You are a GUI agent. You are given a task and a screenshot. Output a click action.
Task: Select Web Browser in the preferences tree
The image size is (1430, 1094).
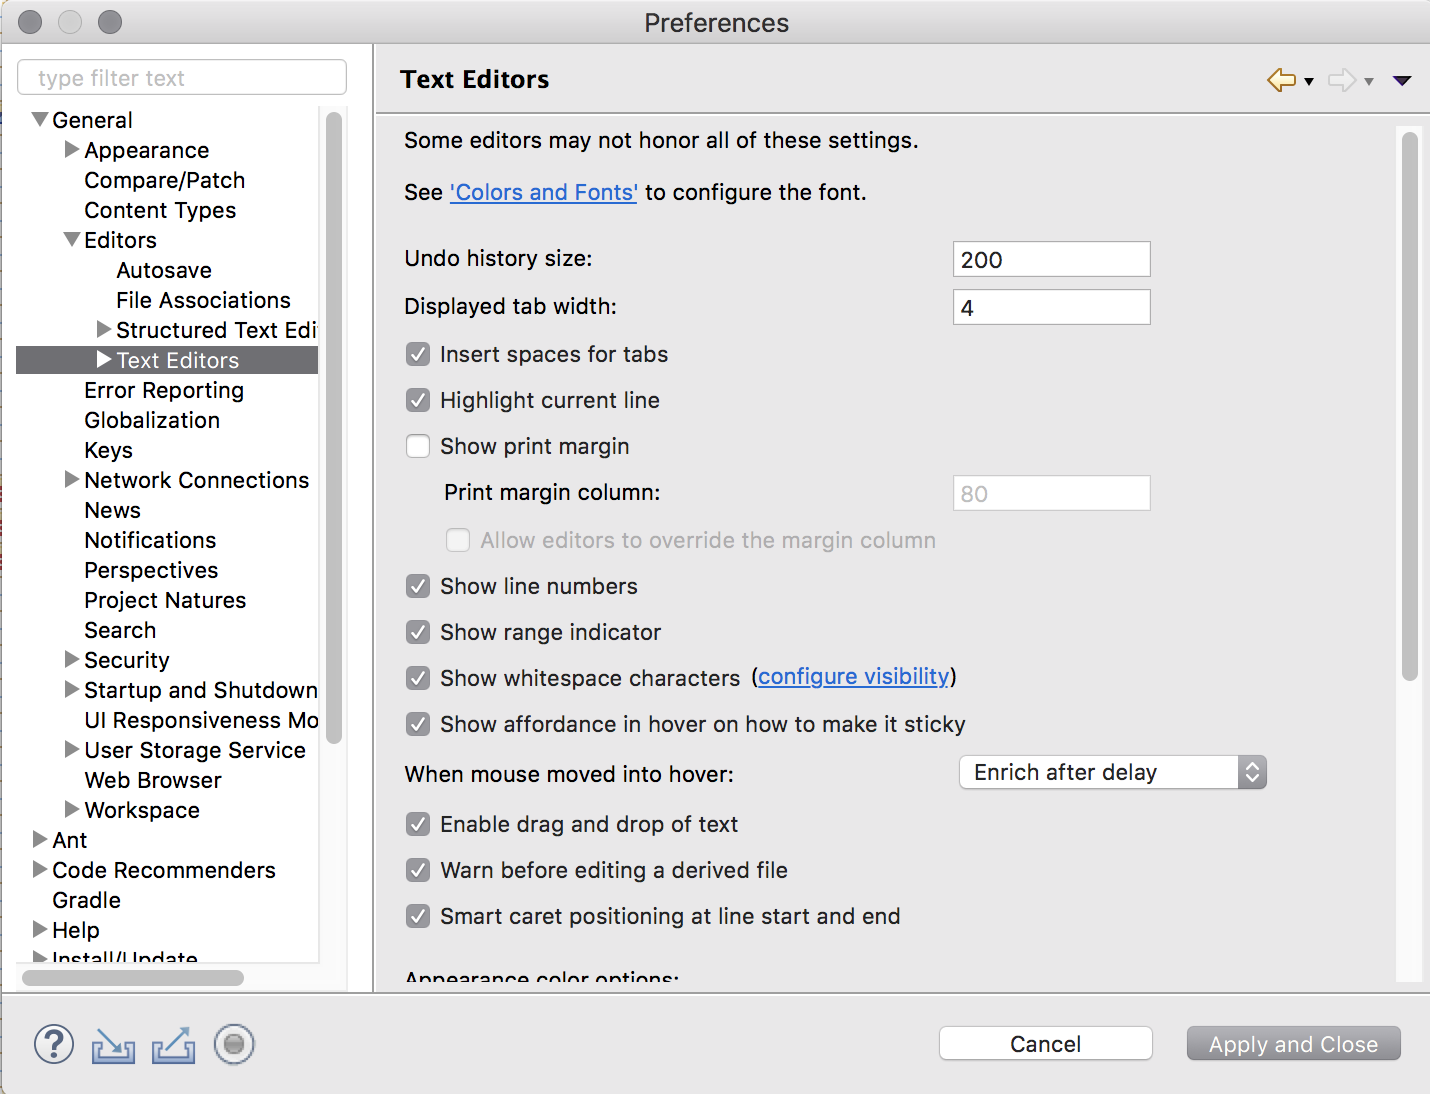coord(153,781)
